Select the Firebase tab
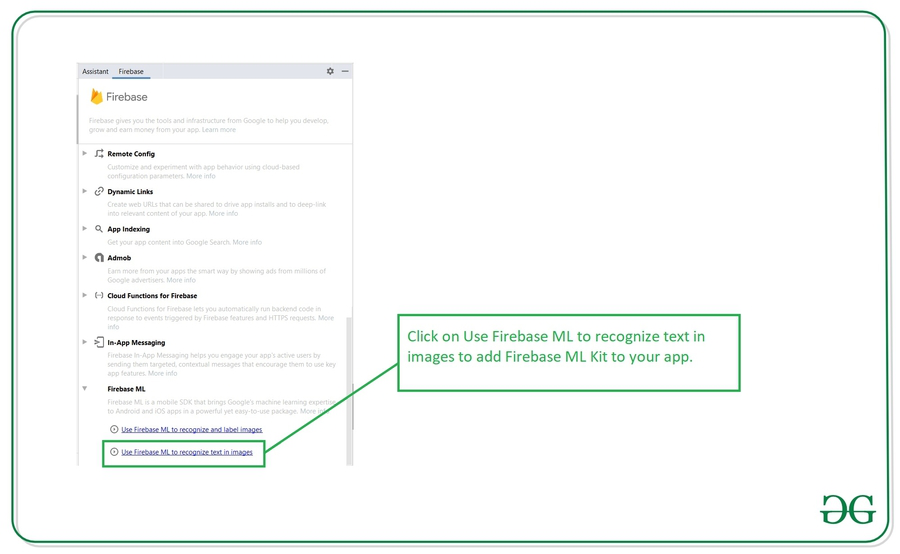 click(131, 71)
